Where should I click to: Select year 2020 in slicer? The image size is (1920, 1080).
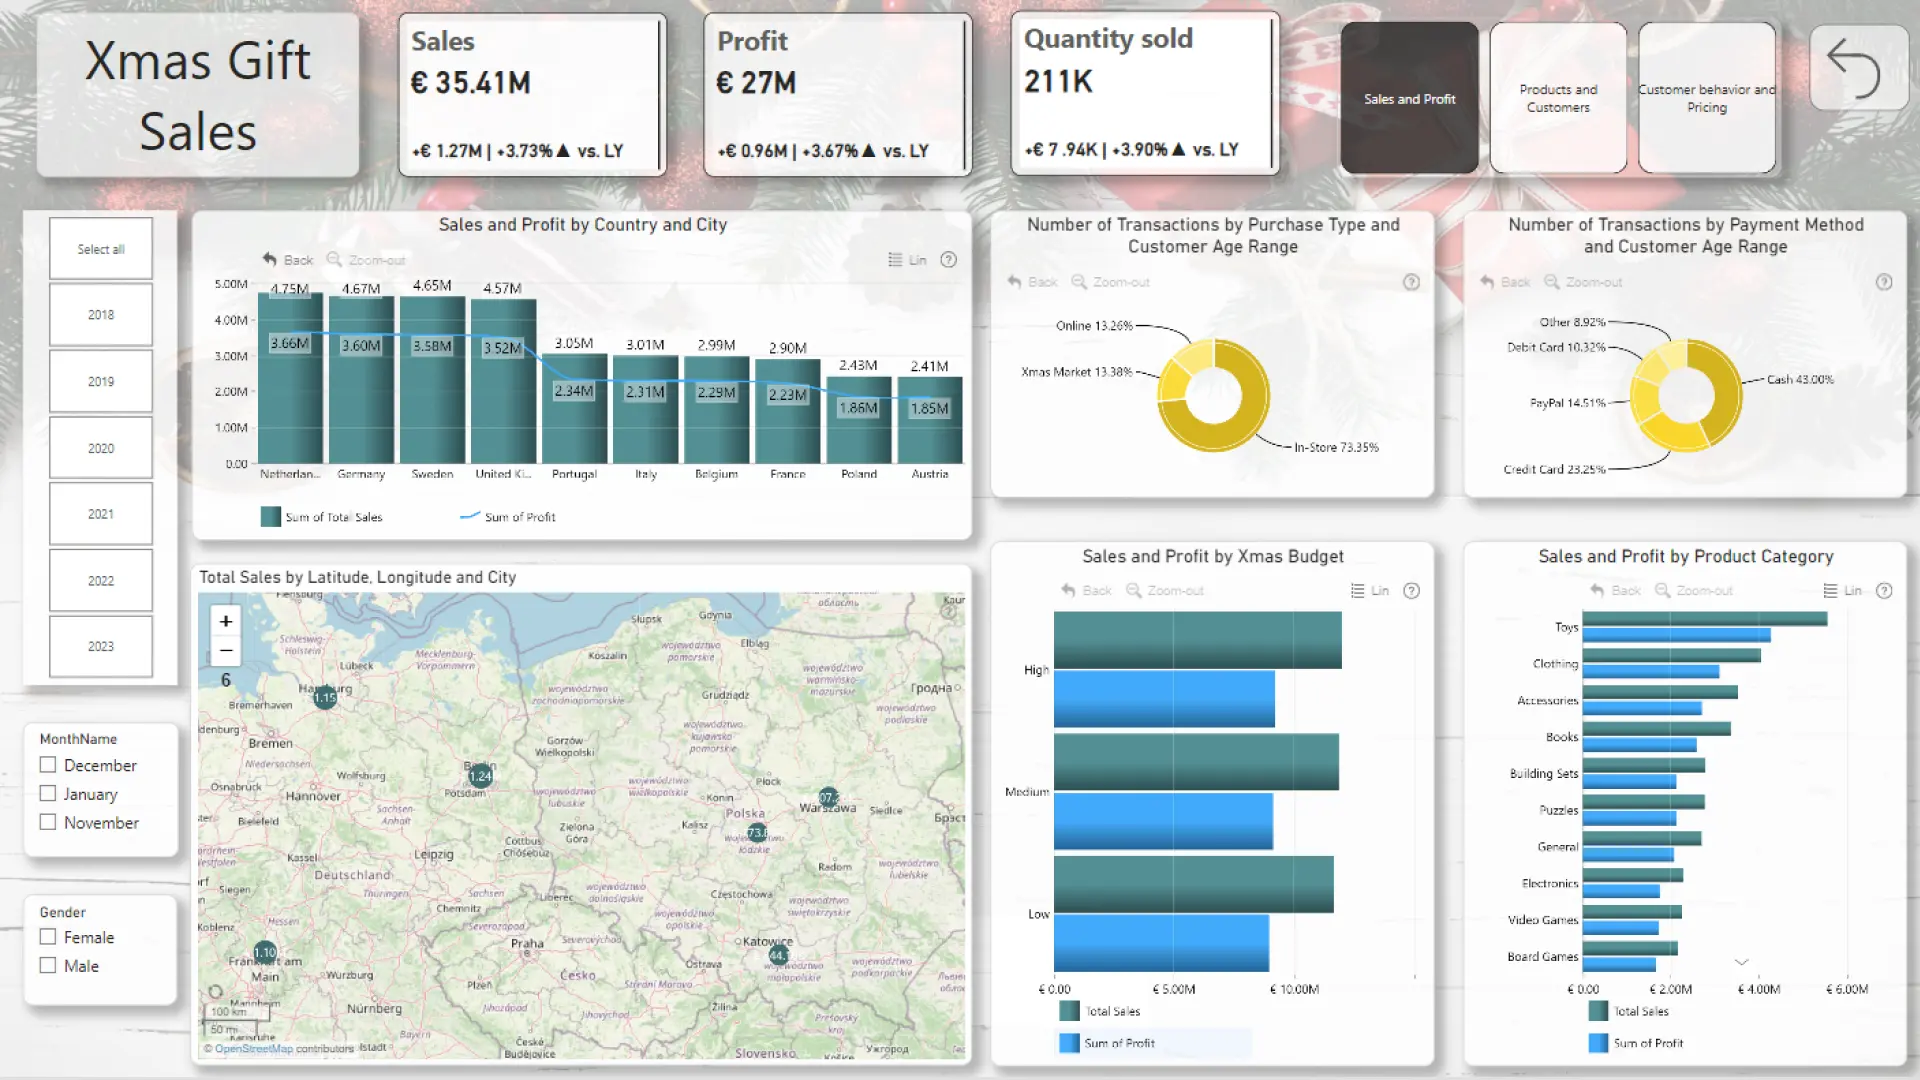tap(101, 448)
